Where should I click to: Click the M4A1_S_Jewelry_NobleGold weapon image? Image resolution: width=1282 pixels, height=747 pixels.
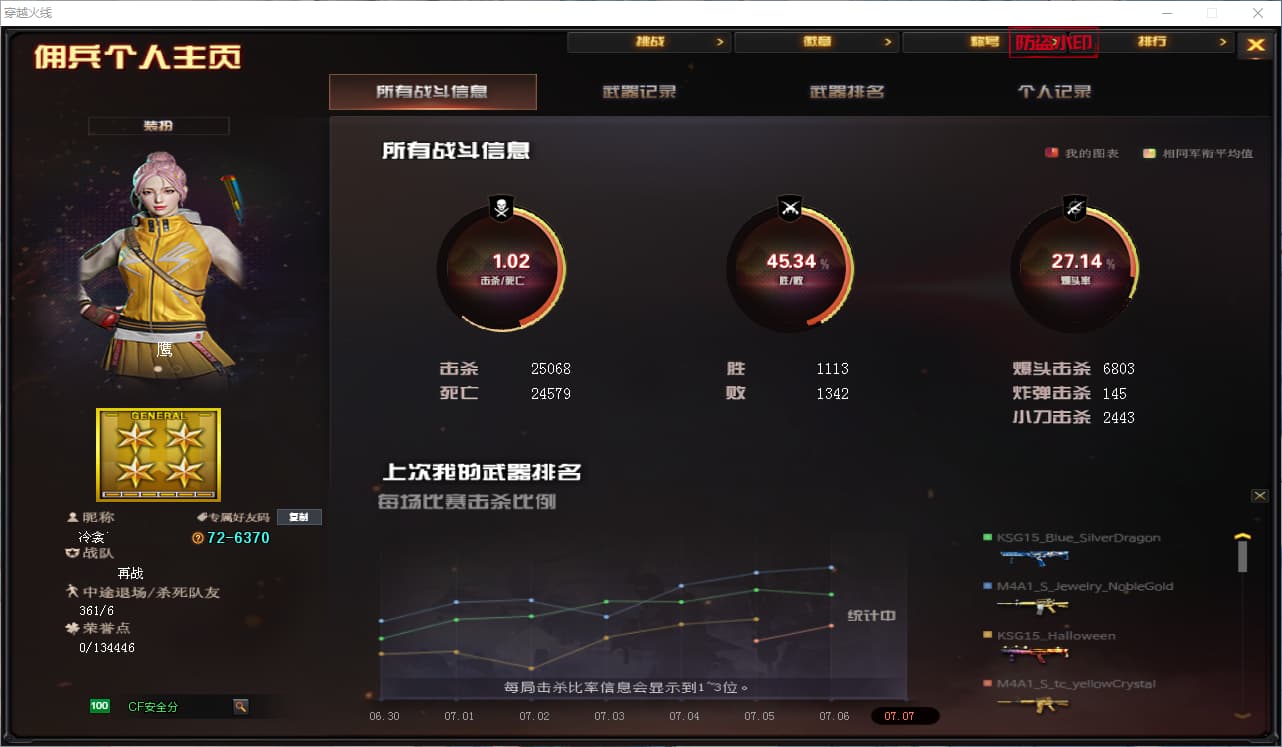[1032, 606]
